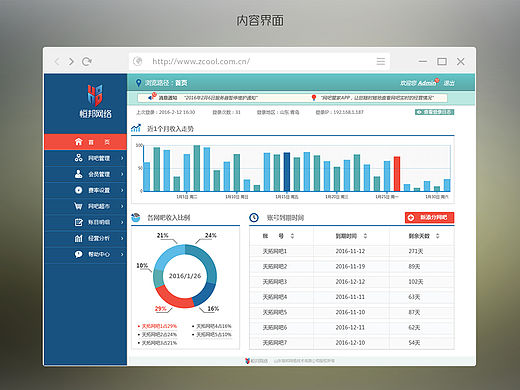Click the pie icon beside 各网吧收入比例
Image resolution: width=520 pixels, height=390 pixels.
pyautogui.click(x=136, y=217)
